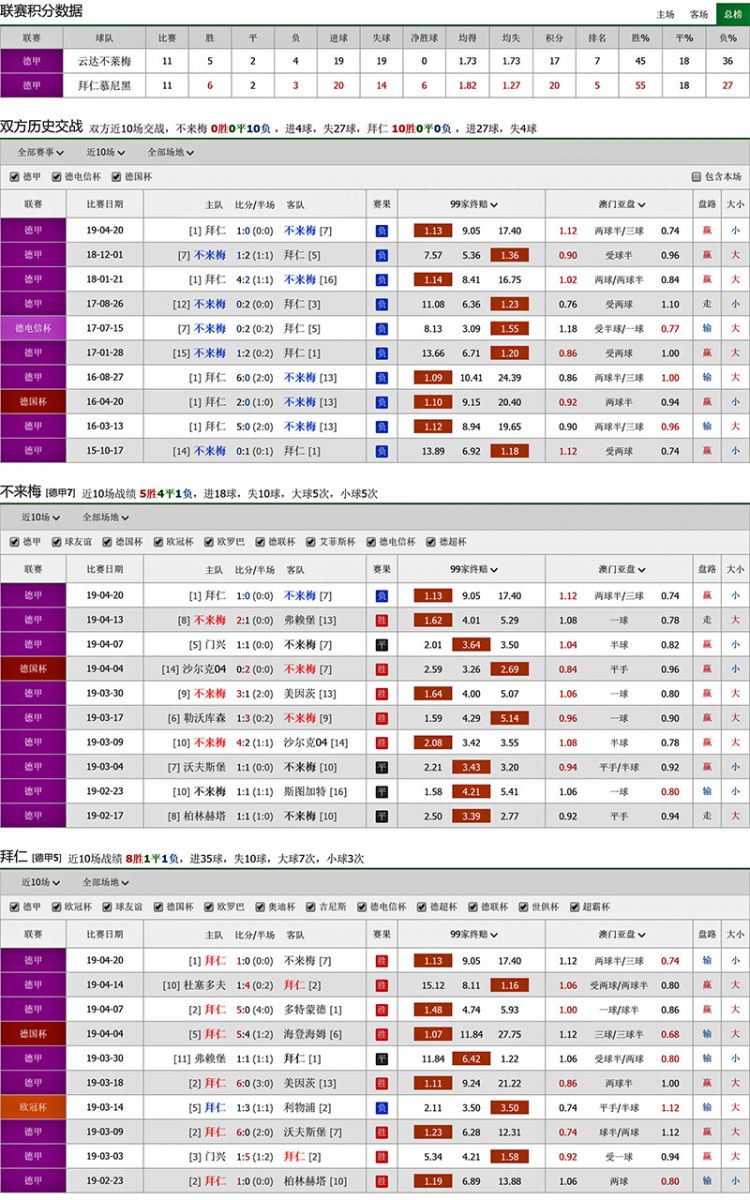Open the blue 不来梅 link in the 17-01-28 row
This screenshot has height=1200, width=750.
pyautogui.click(x=210, y=353)
